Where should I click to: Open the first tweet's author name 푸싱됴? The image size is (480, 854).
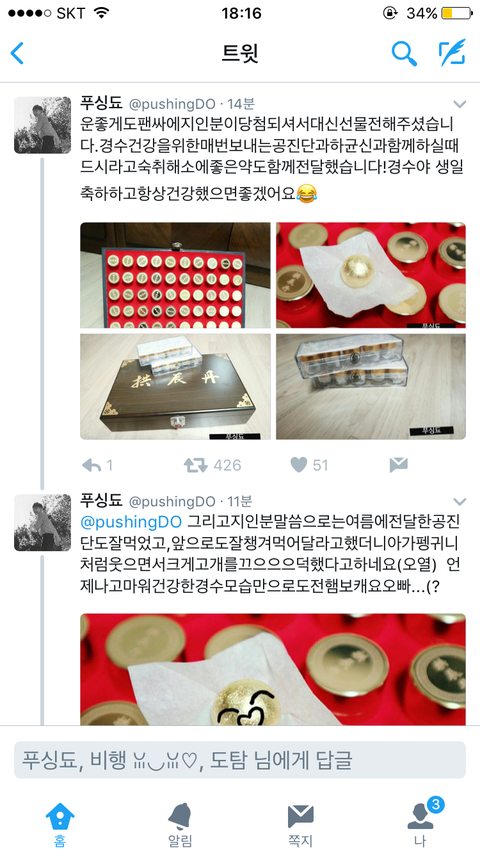[x=101, y=103]
